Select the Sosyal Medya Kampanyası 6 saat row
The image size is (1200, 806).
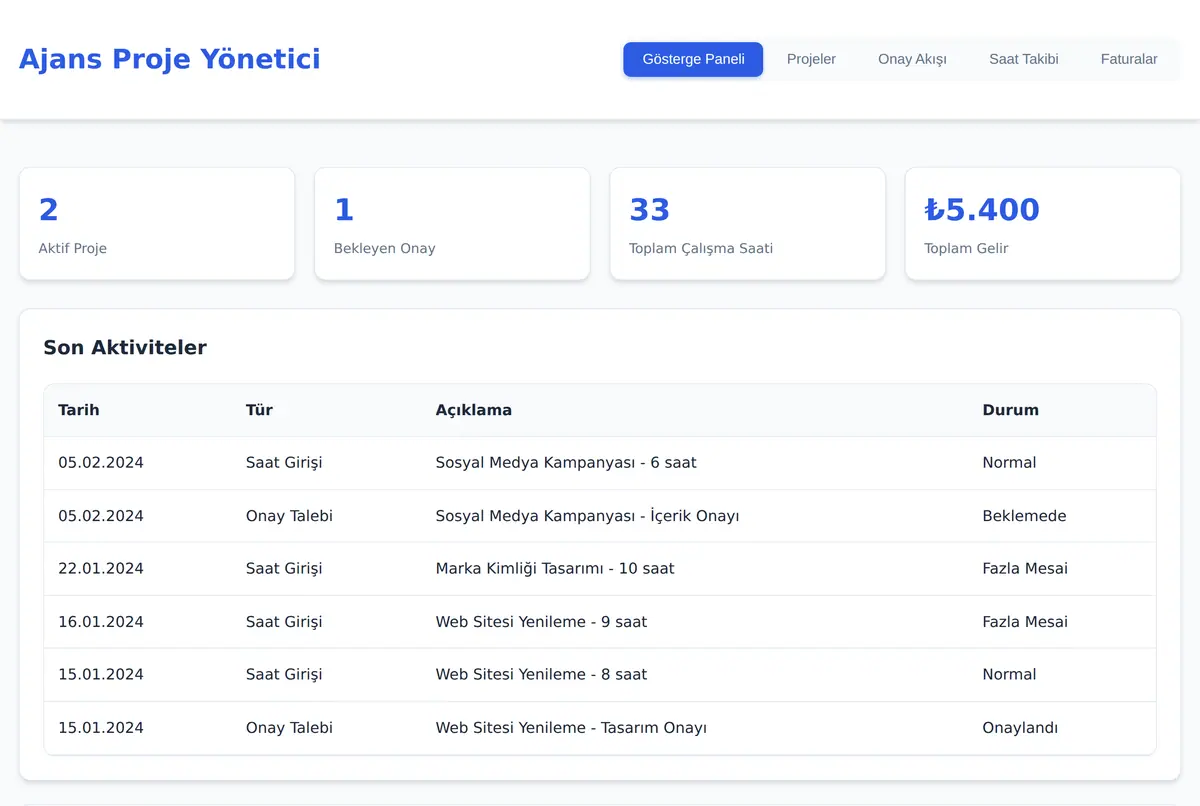pos(600,463)
